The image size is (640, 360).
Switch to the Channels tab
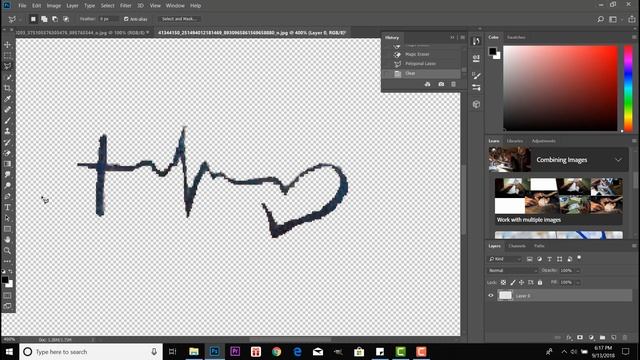click(x=517, y=246)
